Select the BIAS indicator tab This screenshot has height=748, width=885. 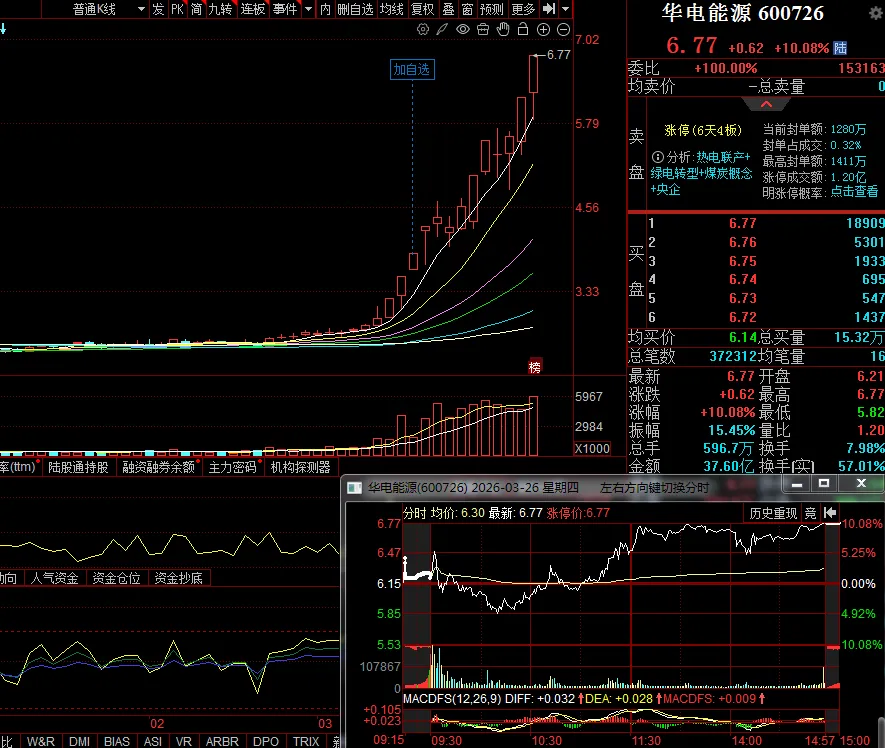click(117, 741)
